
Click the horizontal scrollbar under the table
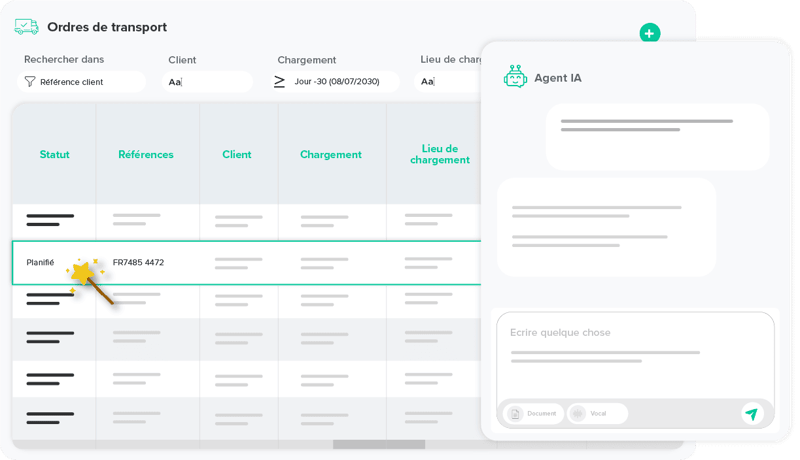tap(378, 445)
